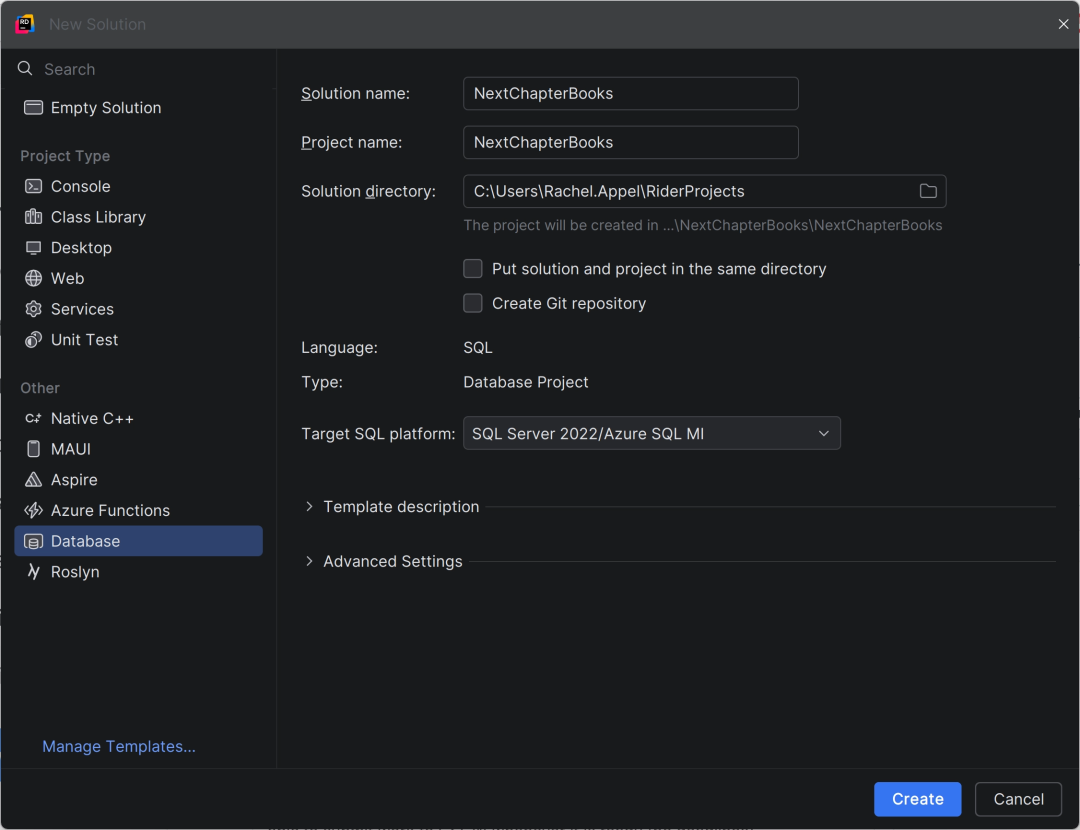Choose the Console template label
The width and height of the screenshot is (1080, 830).
(x=81, y=187)
